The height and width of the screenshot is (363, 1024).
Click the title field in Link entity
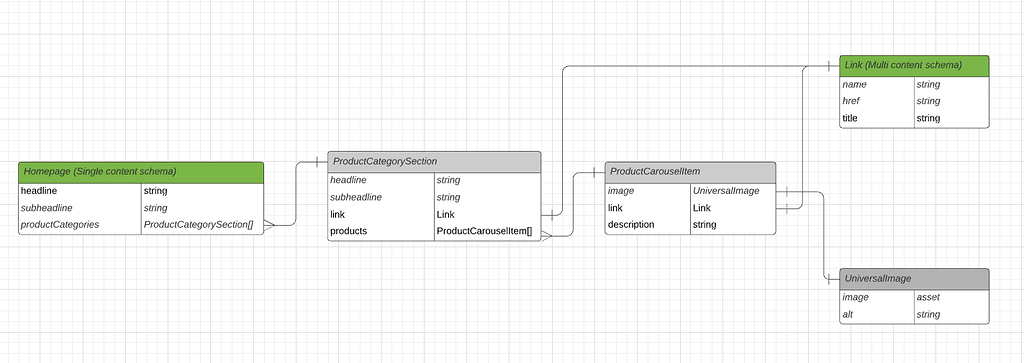pos(876,118)
